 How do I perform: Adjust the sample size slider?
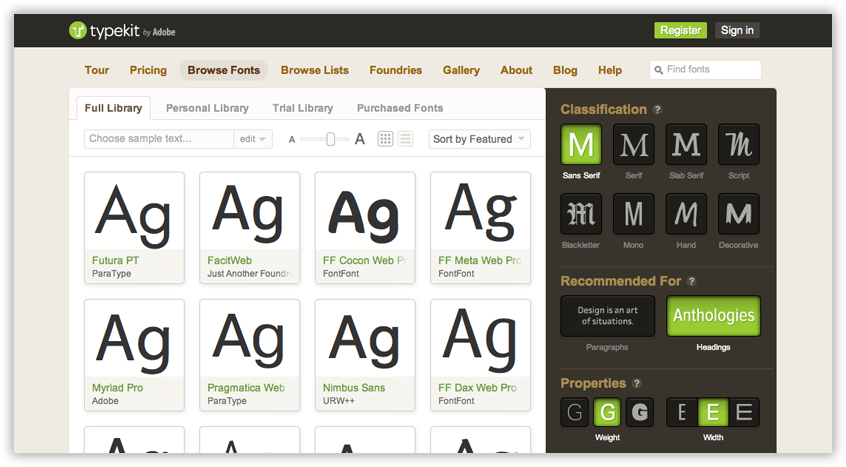(x=330, y=139)
